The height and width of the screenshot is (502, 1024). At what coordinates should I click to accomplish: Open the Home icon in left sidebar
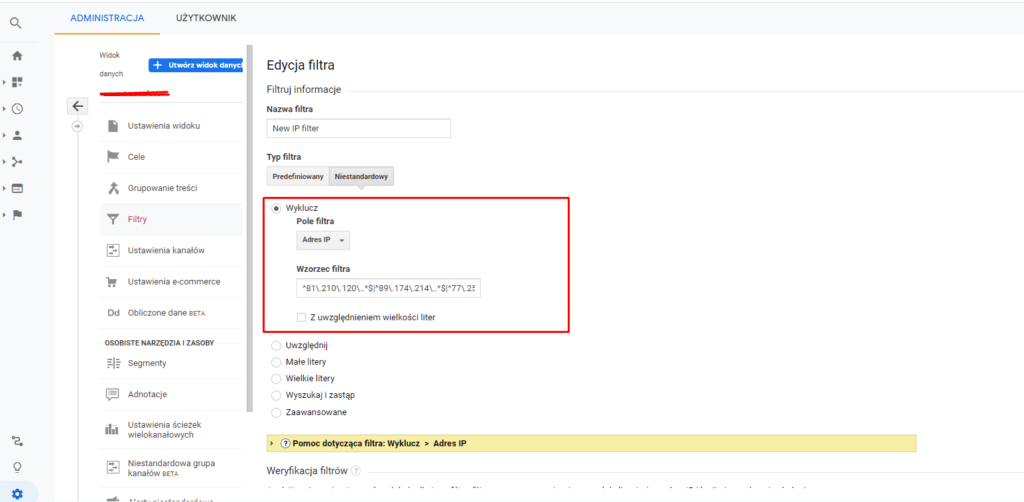[x=17, y=56]
